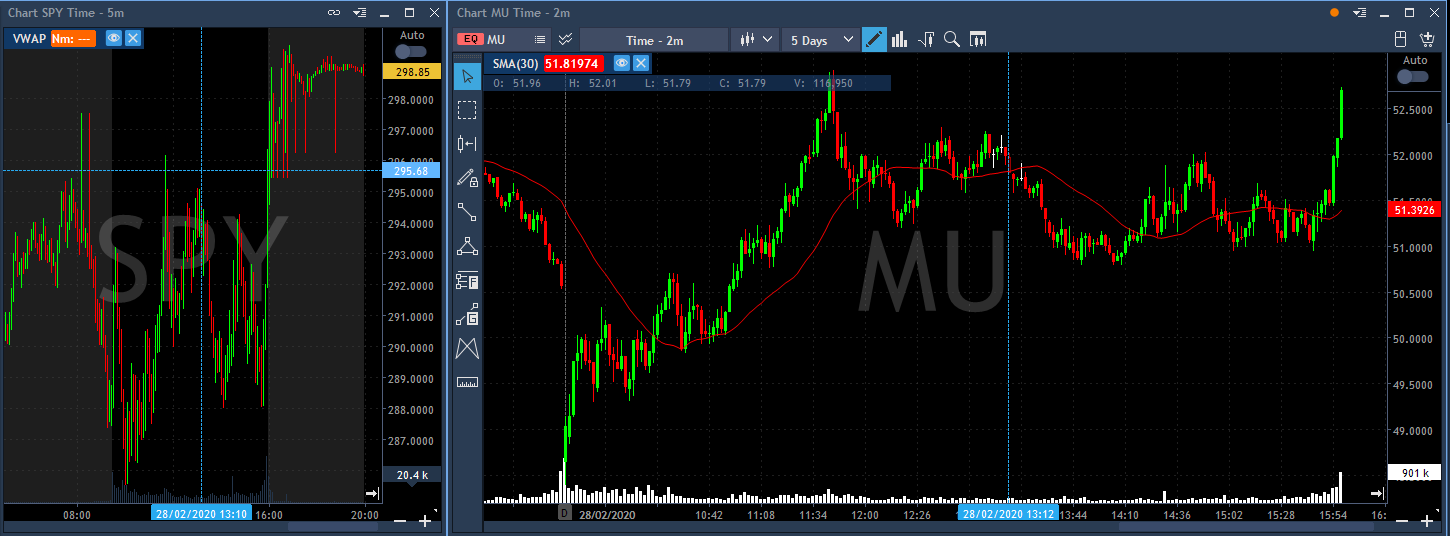
Task: Click the plus zoom-in button on MU time axis
Action: (1425, 521)
